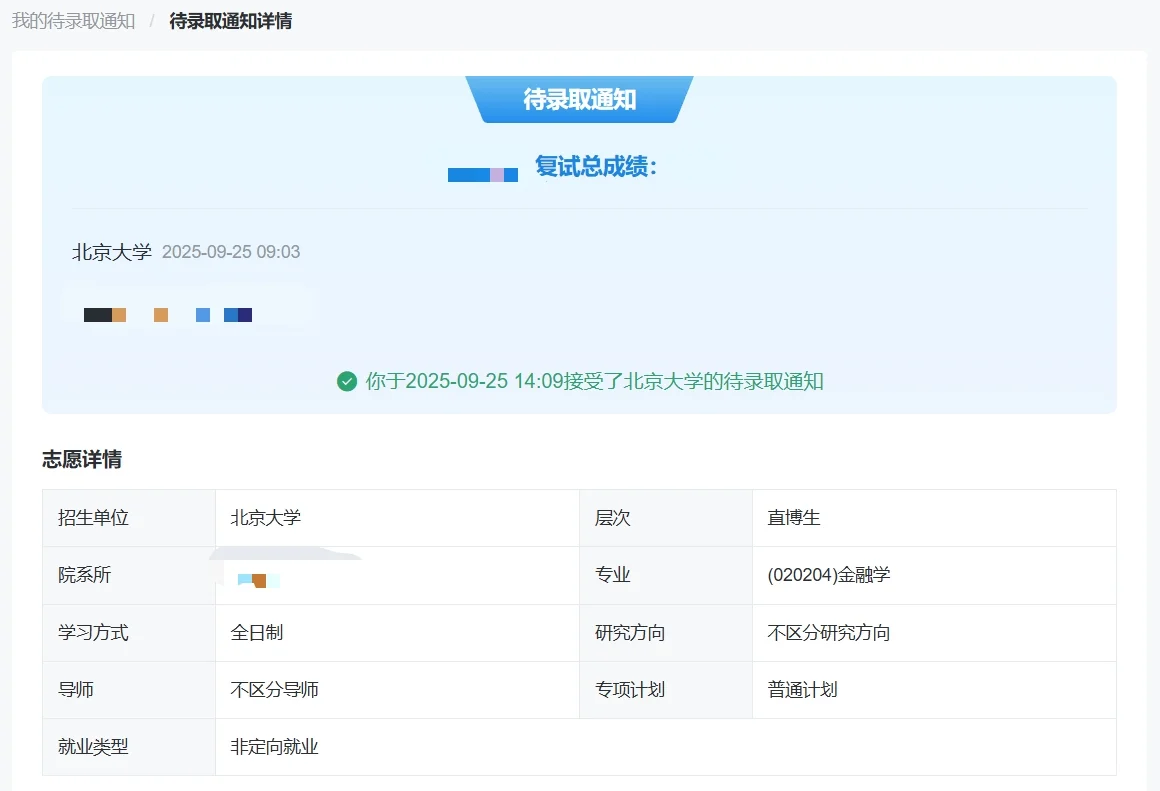The width and height of the screenshot is (1160, 791).
Task: Click the 直博生 value cell
Action: coord(934,518)
